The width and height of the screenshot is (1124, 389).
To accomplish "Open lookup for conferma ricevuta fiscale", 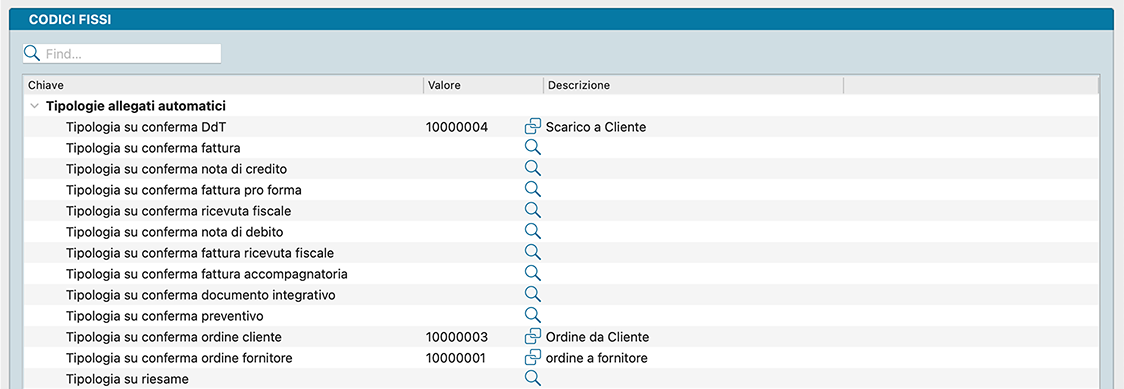I will coord(532,211).
